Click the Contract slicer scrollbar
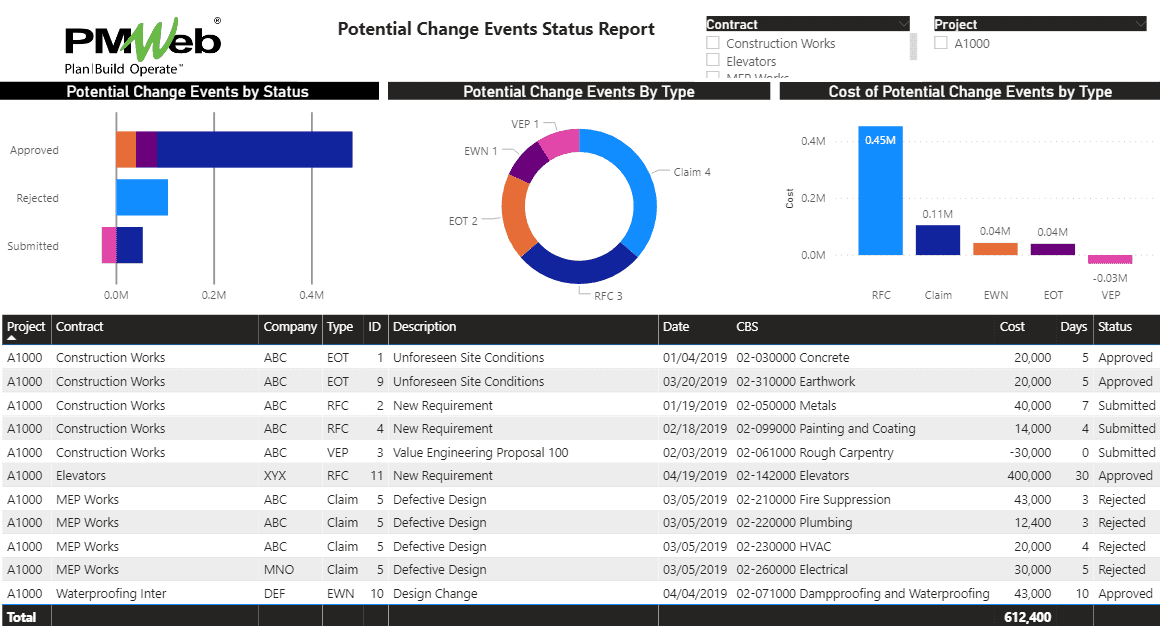1160x626 pixels. (911, 45)
